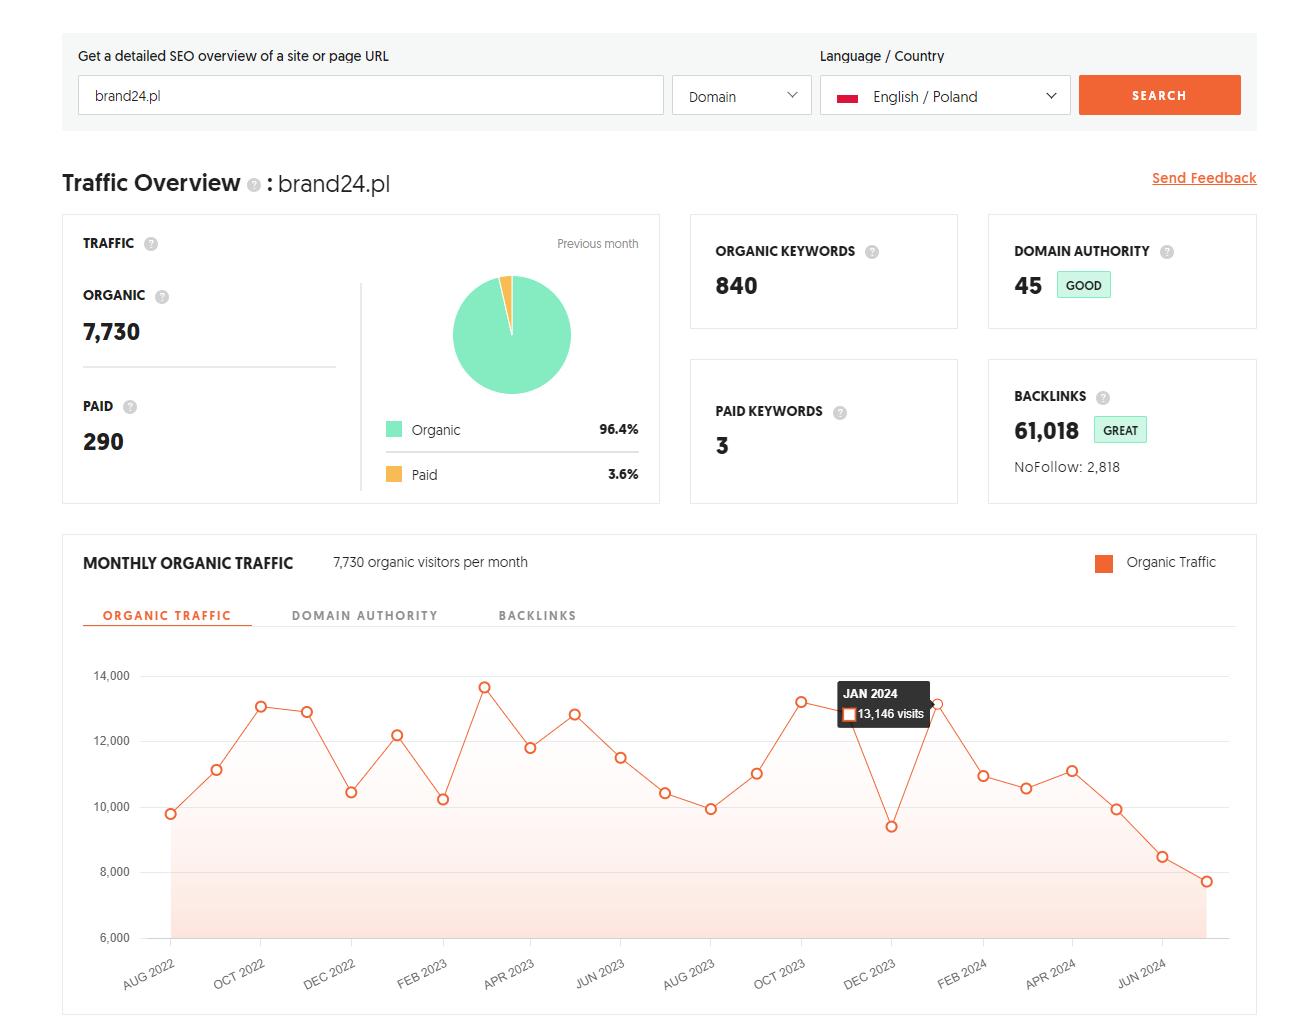
Task: Open the Send Feedback link
Action: pos(1204,178)
